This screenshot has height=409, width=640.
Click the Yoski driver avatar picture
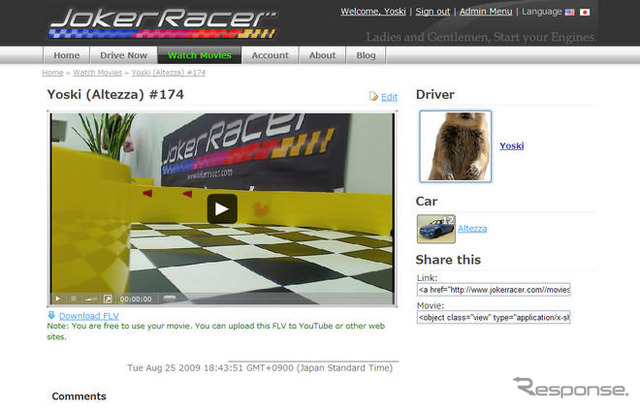tap(456, 146)
